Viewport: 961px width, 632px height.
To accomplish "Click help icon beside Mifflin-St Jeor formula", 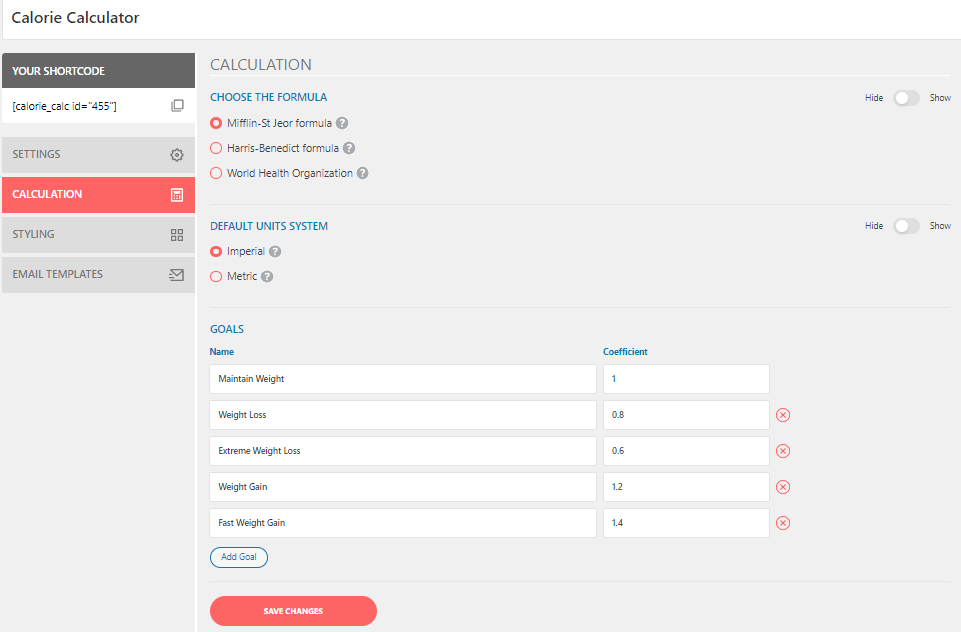I will [342, 123].
